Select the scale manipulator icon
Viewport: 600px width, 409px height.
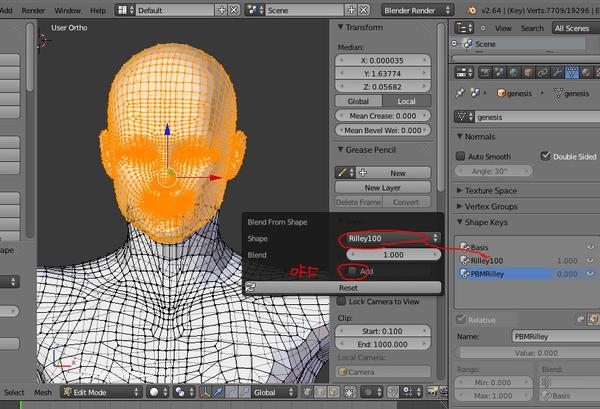245,392
